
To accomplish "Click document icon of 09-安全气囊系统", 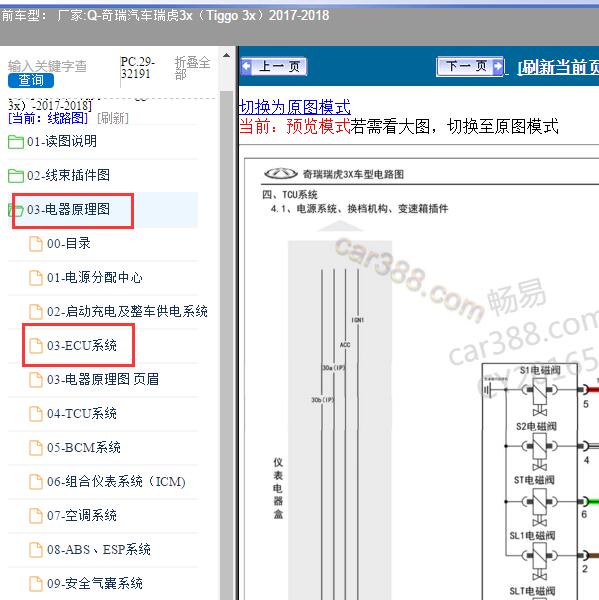I will (36, 584).
